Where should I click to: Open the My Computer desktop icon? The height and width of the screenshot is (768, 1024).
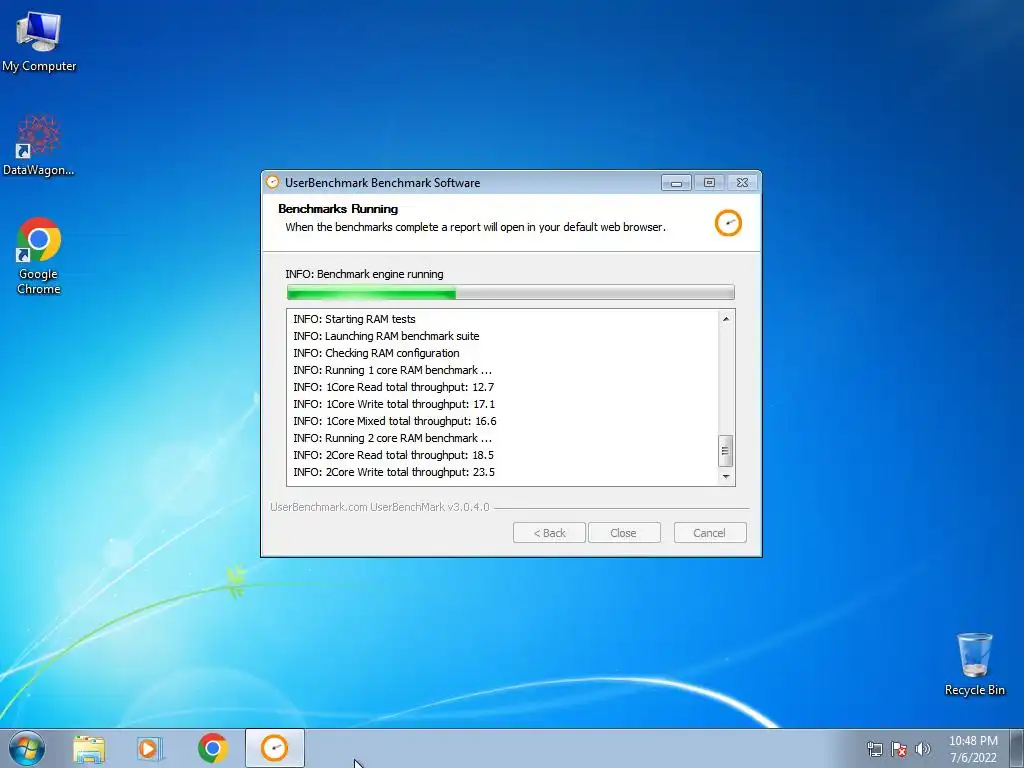(x=39, y=42)
